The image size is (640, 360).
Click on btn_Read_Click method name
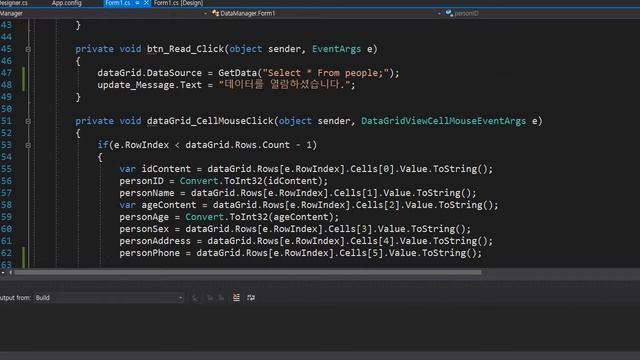pos(185,49)
